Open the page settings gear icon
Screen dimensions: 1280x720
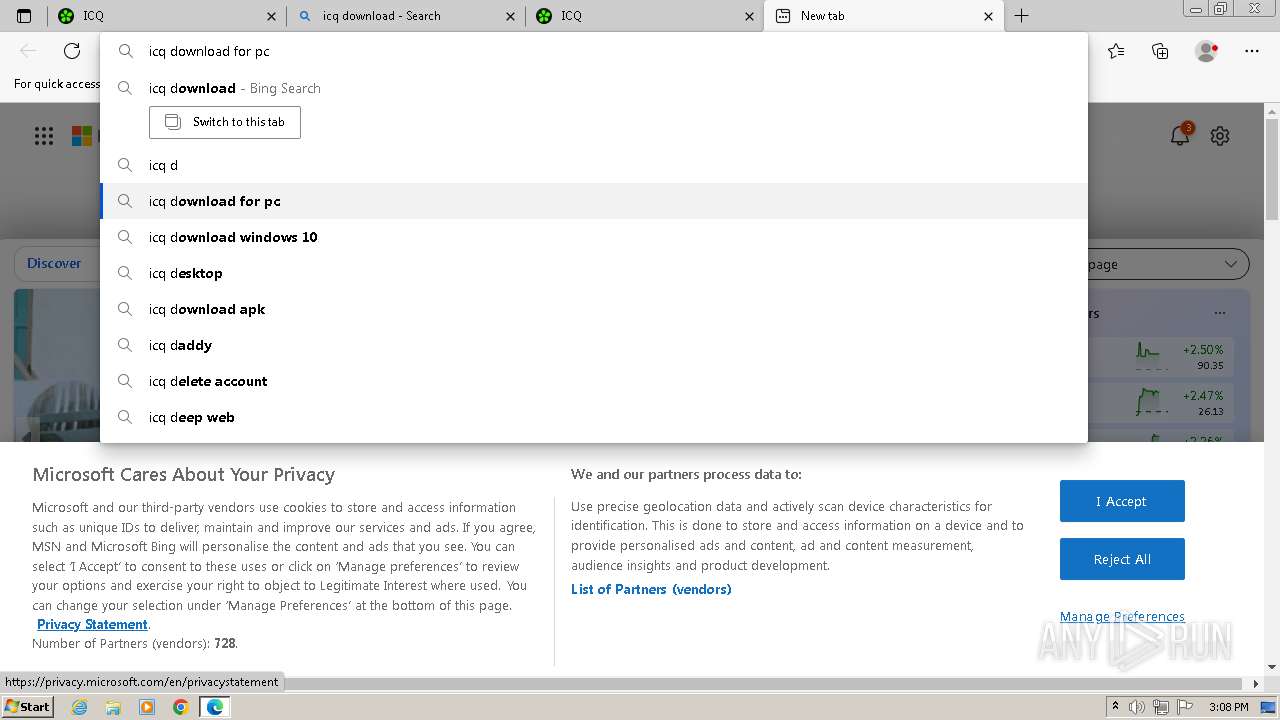(x=1220, y=136)
